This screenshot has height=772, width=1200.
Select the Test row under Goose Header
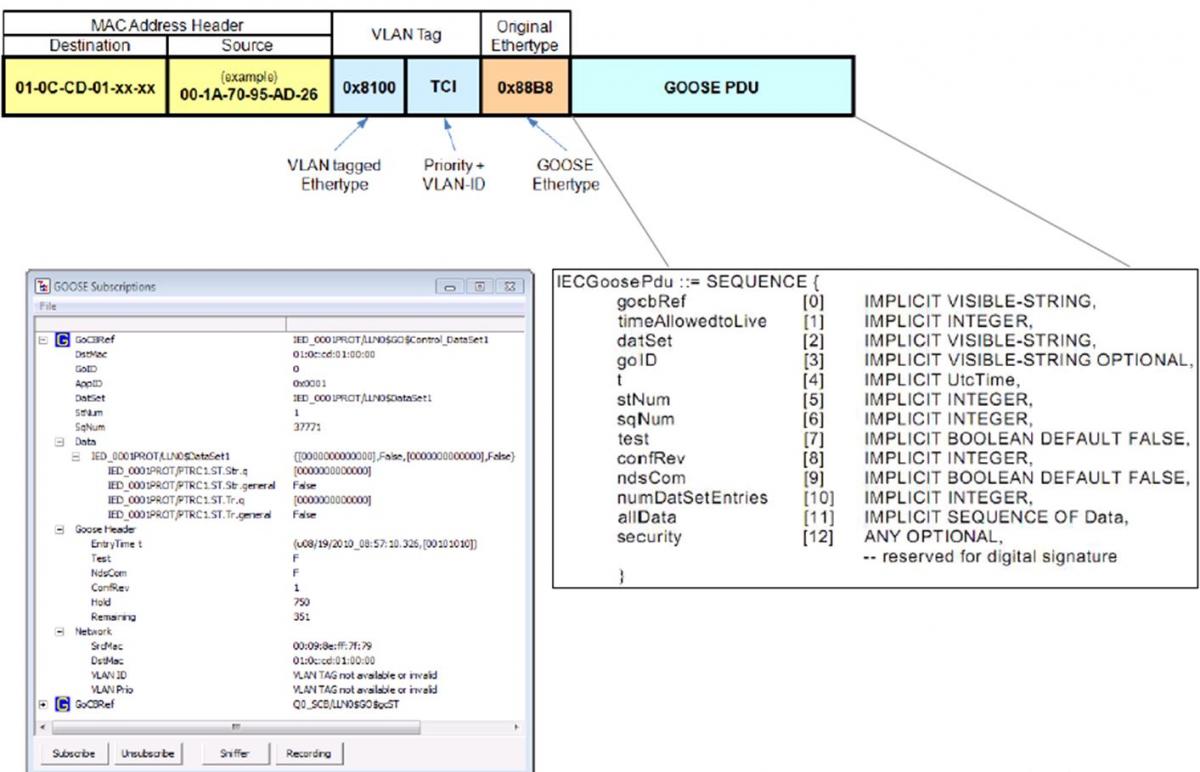(x=278, y=558)
